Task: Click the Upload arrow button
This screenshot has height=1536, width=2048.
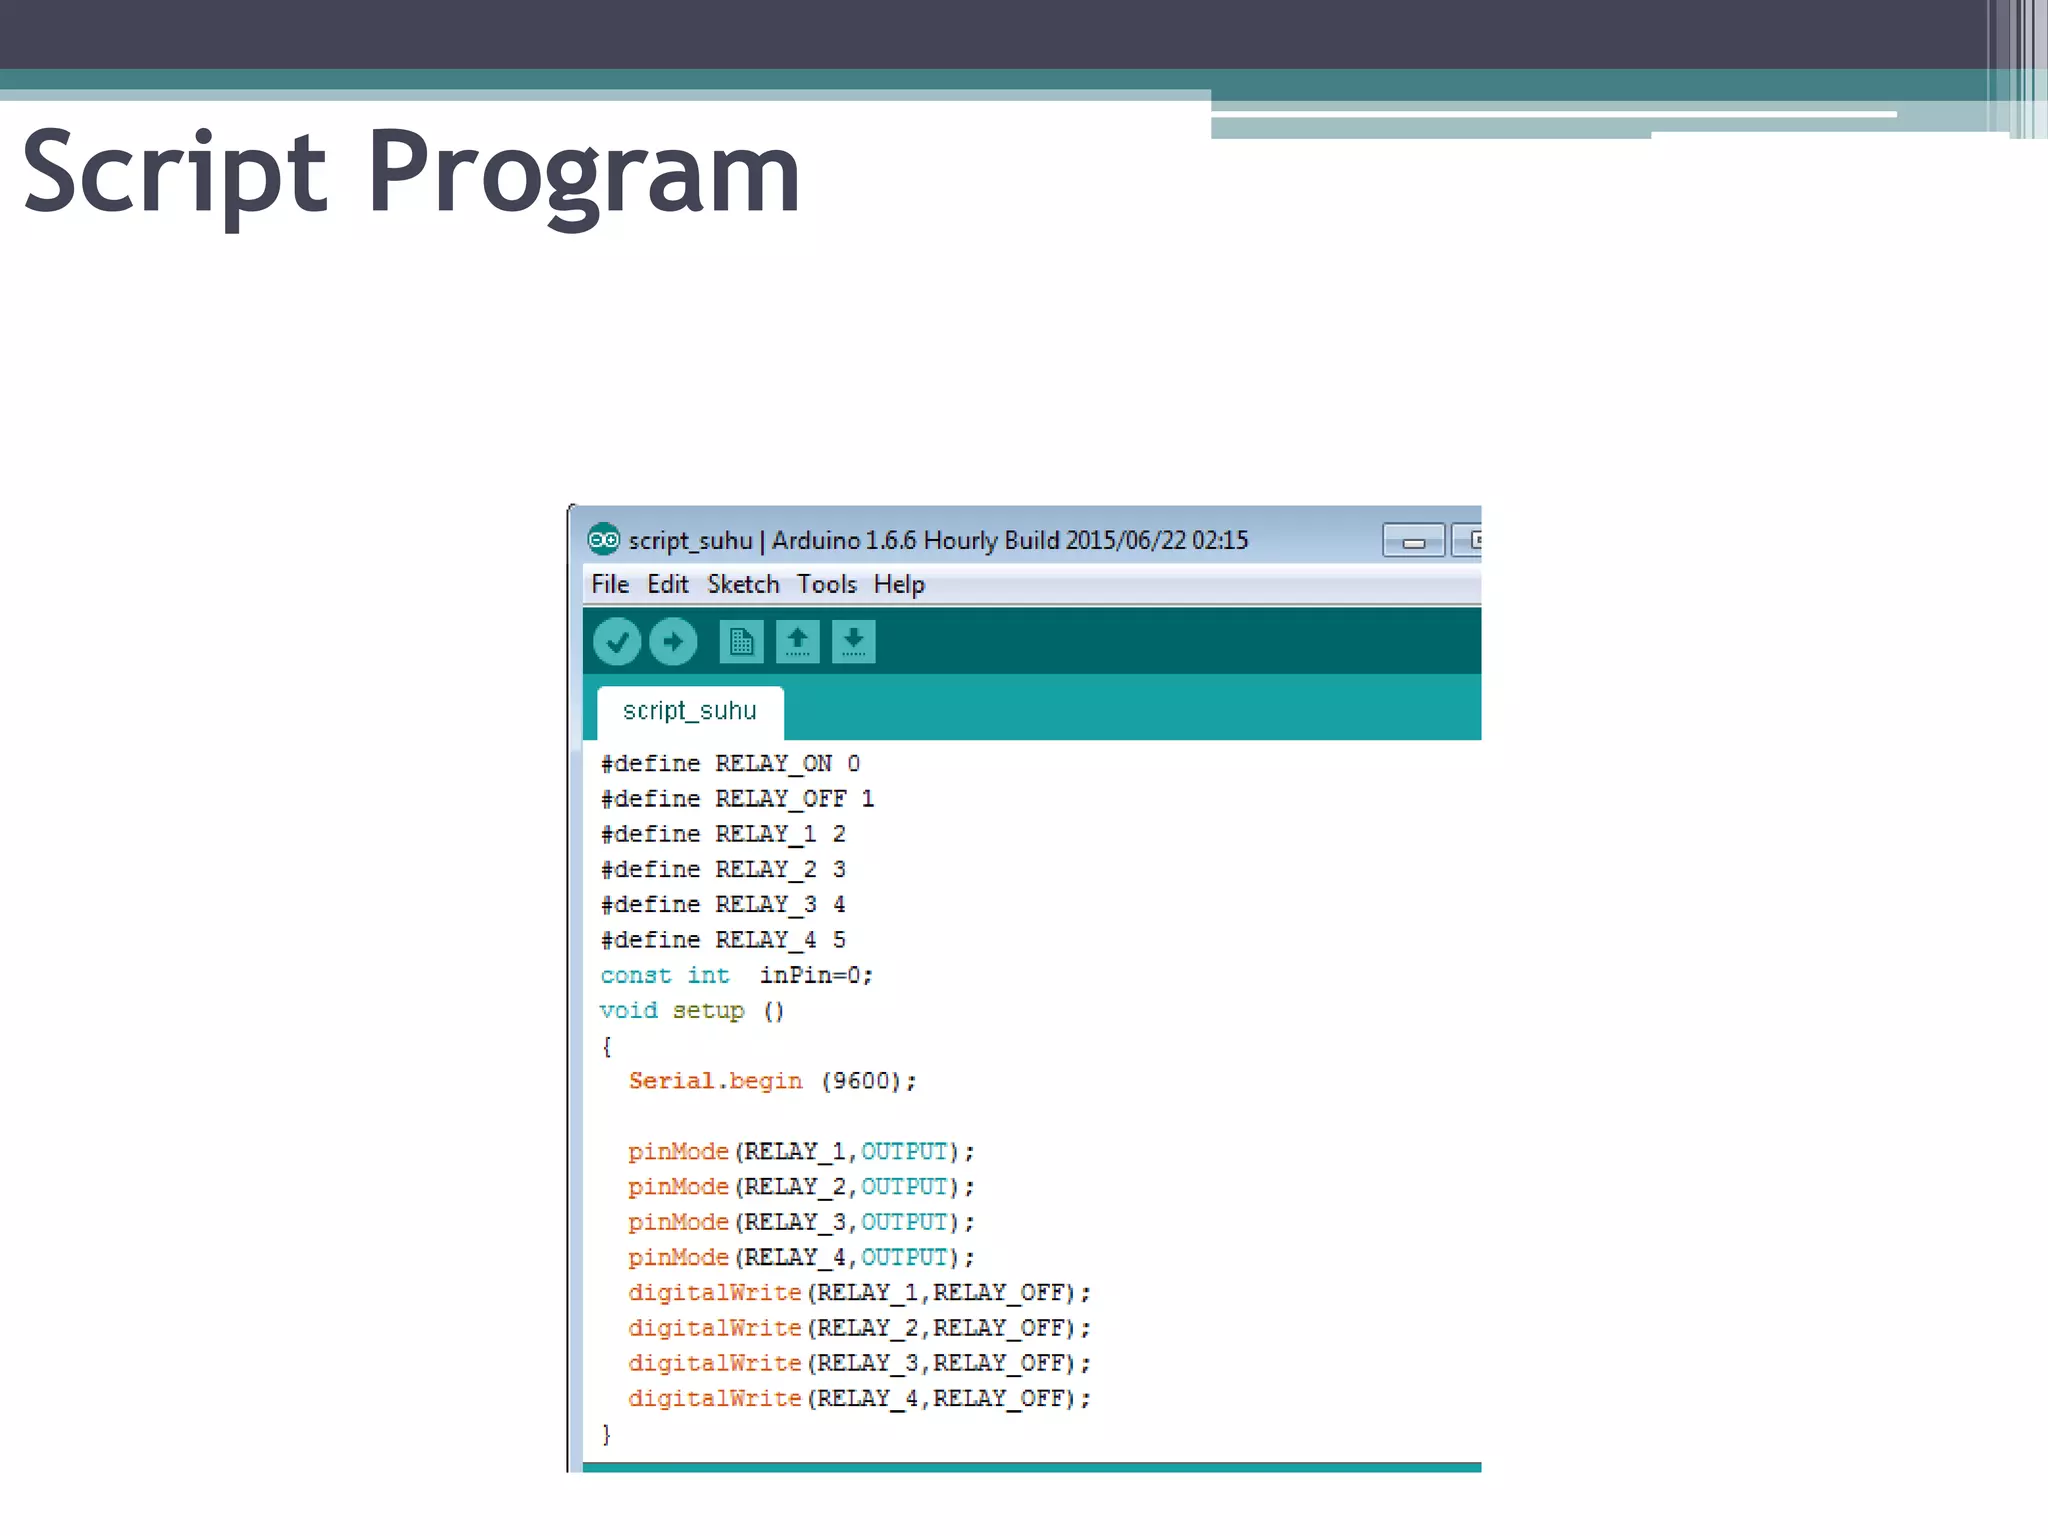Action: pyautogui.click(x=673, y=642)
